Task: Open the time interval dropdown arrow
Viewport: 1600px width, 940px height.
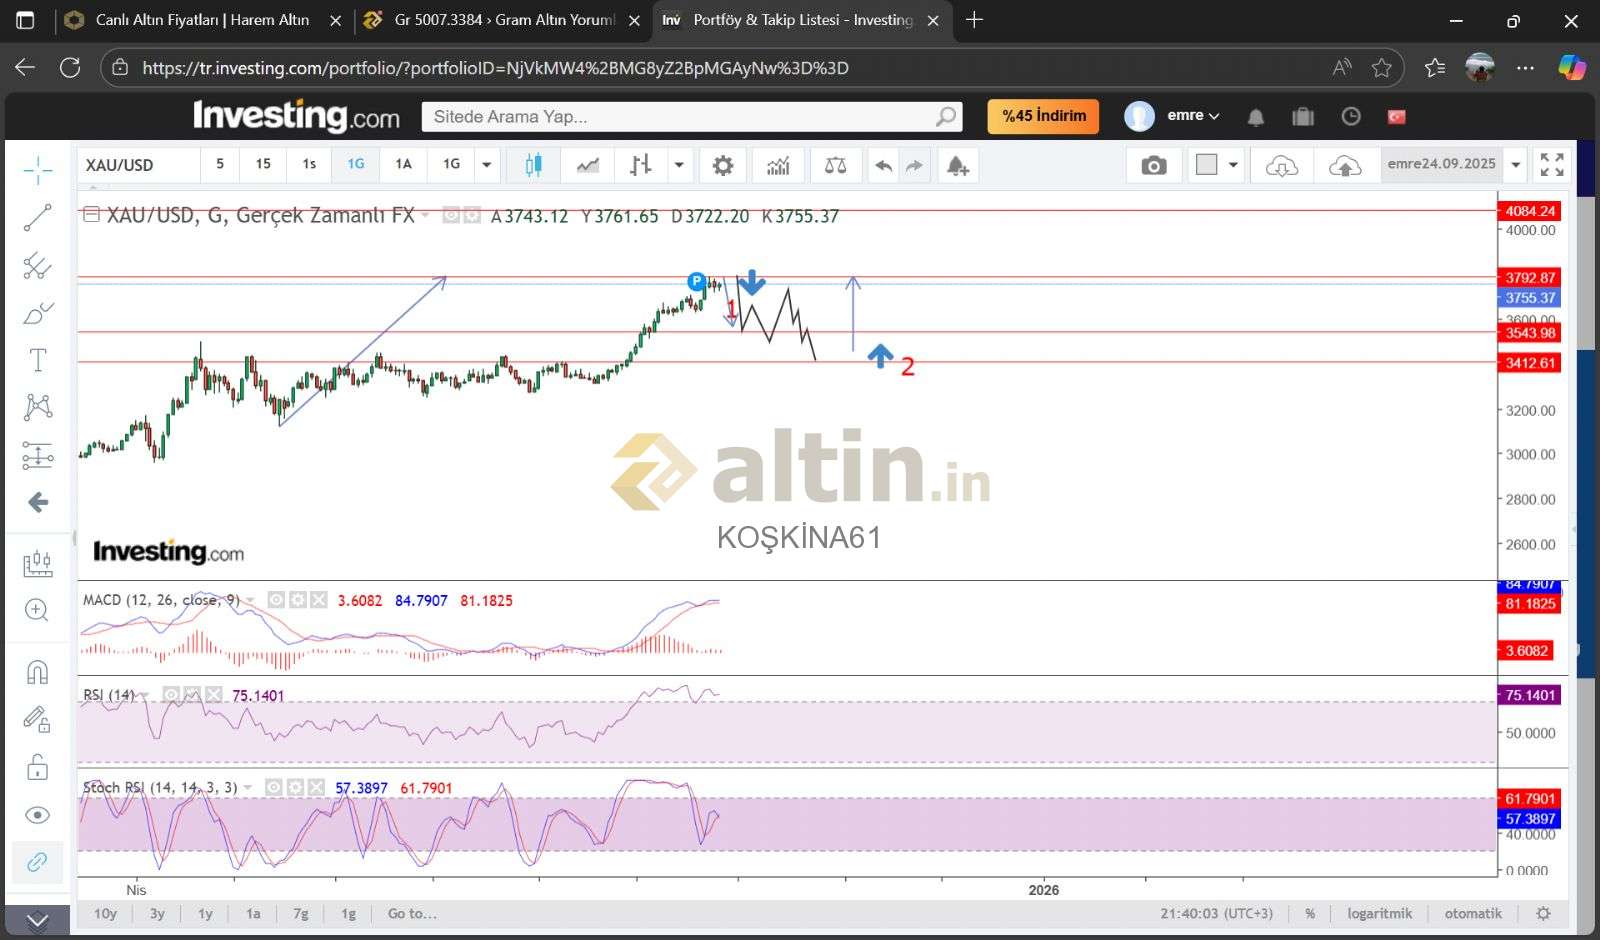Action: pos(487,165)
